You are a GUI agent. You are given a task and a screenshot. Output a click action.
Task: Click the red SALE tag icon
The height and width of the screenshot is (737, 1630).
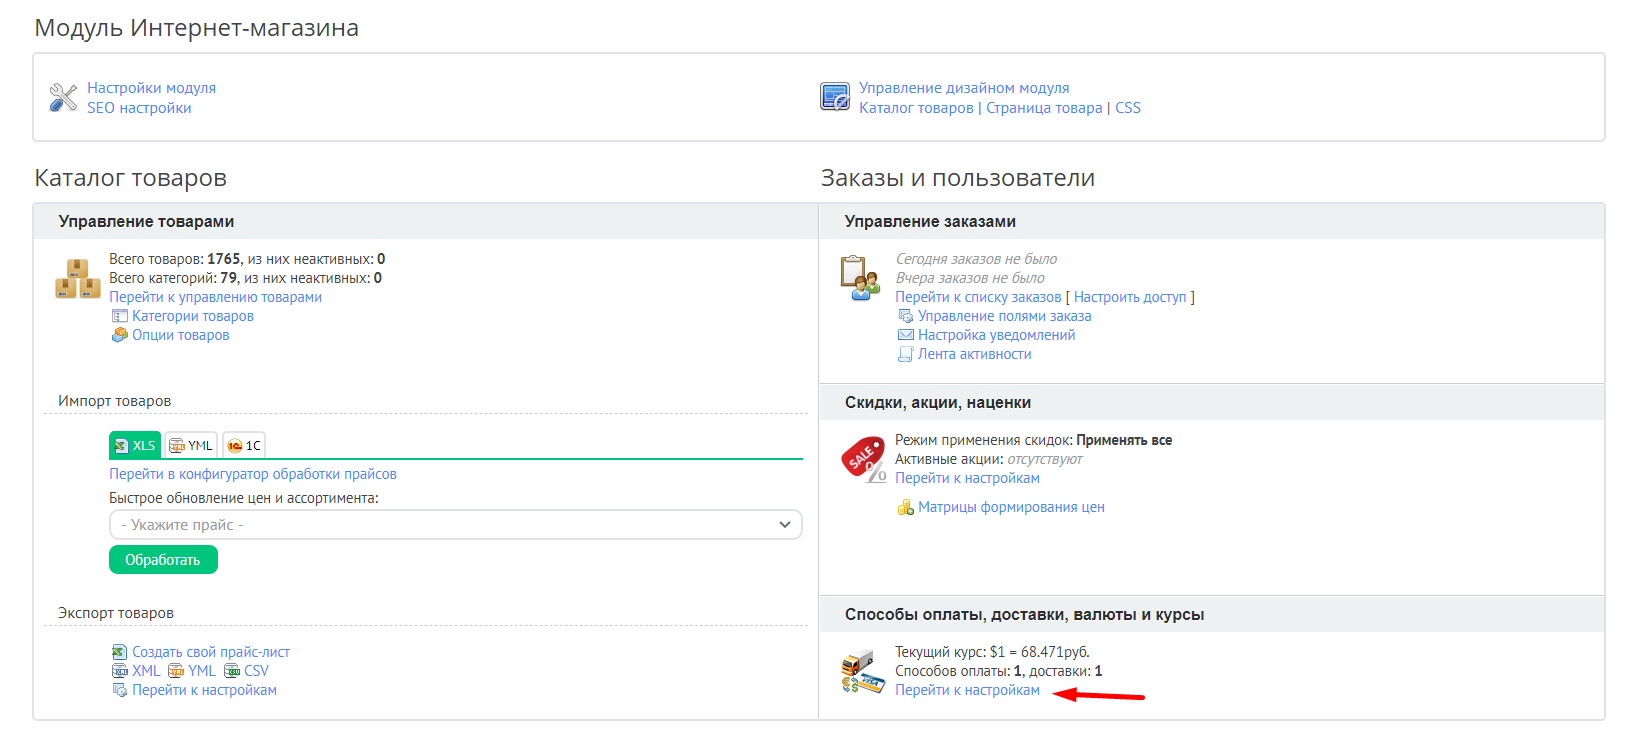863,459
